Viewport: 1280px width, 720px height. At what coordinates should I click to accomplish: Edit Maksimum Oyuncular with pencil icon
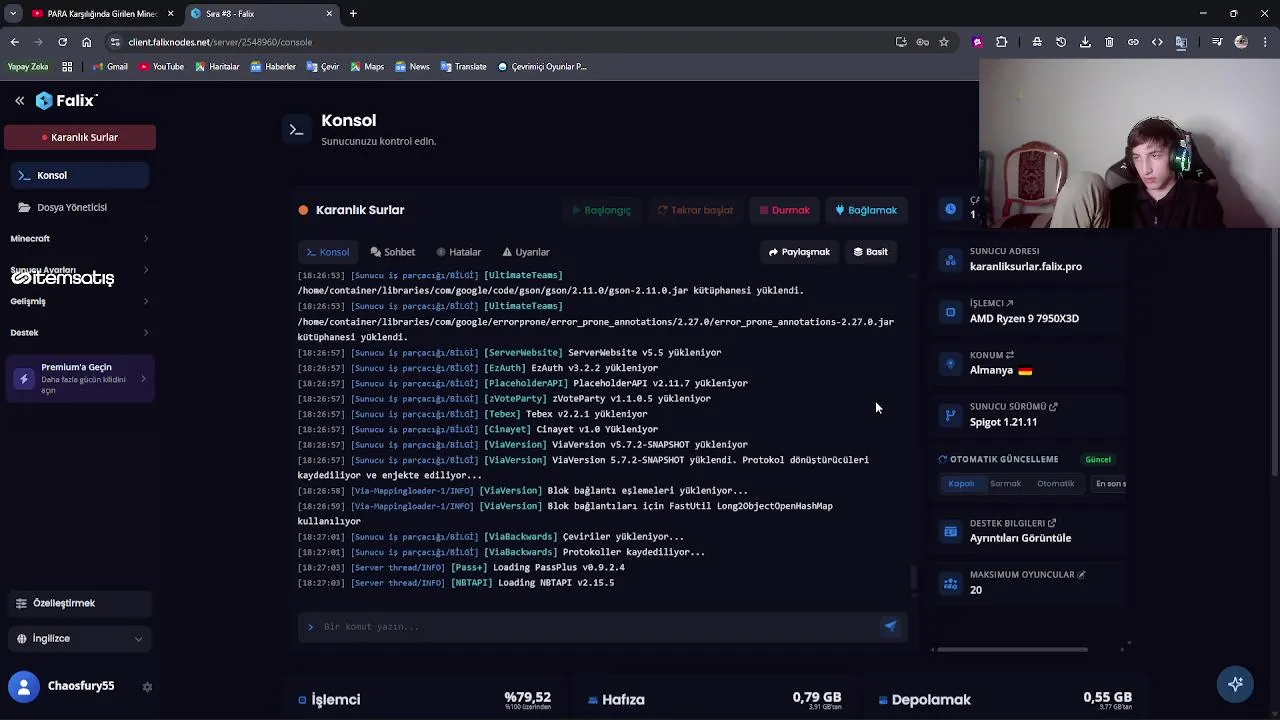pos(1081,575)
